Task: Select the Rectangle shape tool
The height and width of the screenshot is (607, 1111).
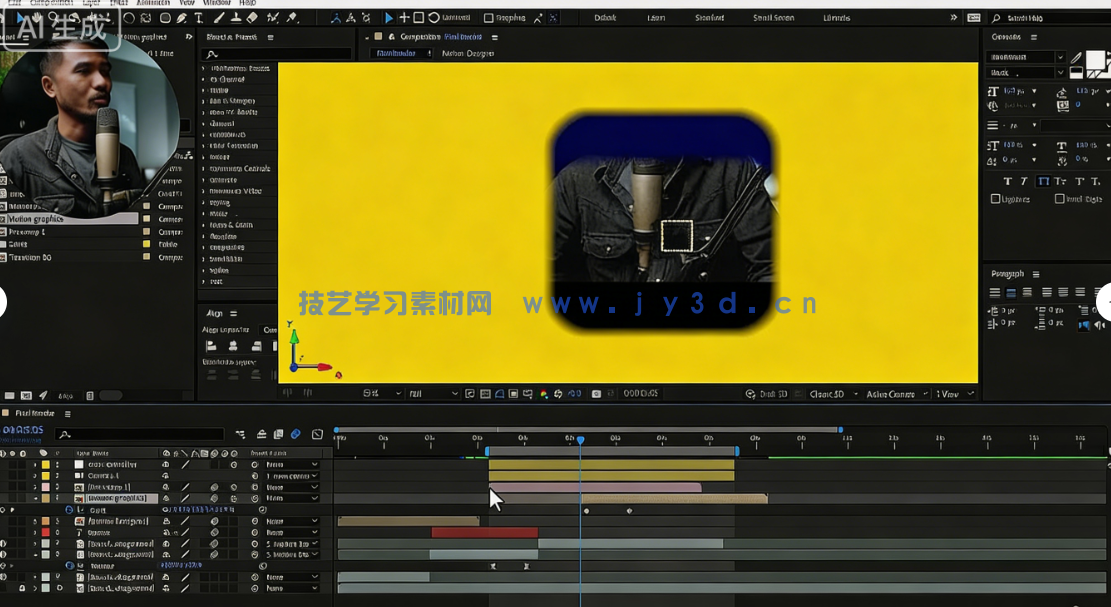Action: point(165,17)
